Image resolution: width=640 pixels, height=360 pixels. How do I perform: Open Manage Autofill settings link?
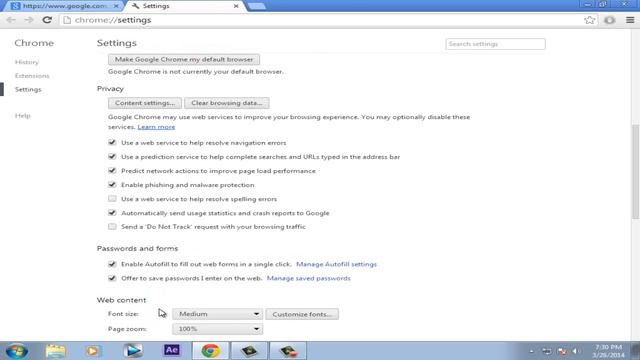[x=337, y=264]
